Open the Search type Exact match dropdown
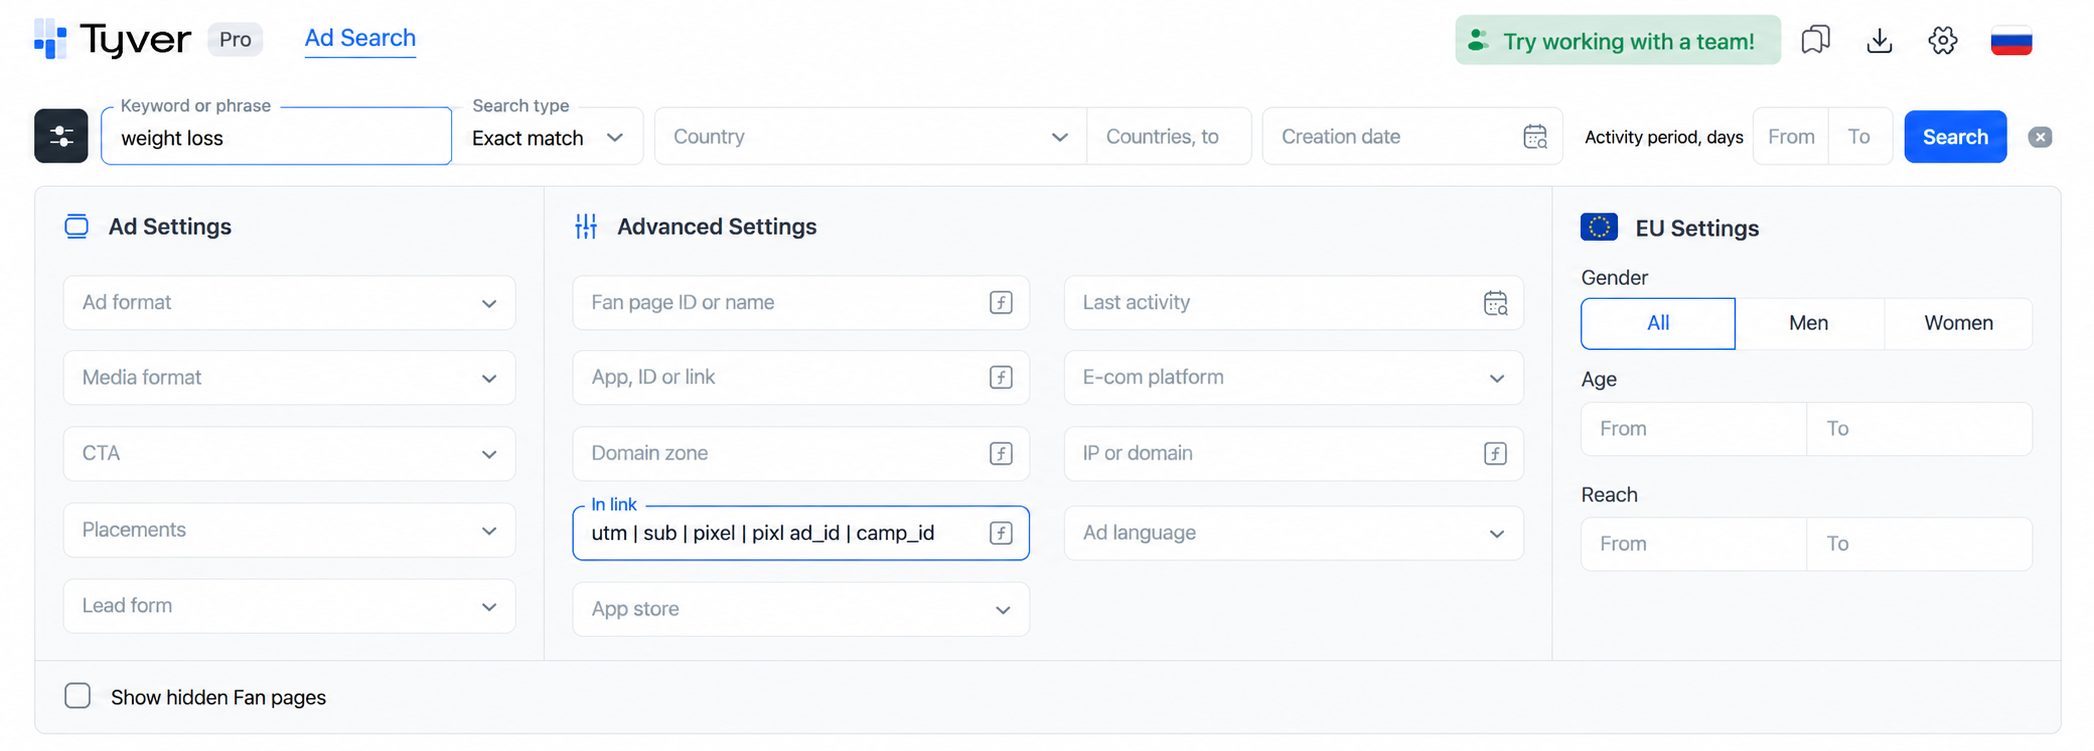 (x=548, y=137)
